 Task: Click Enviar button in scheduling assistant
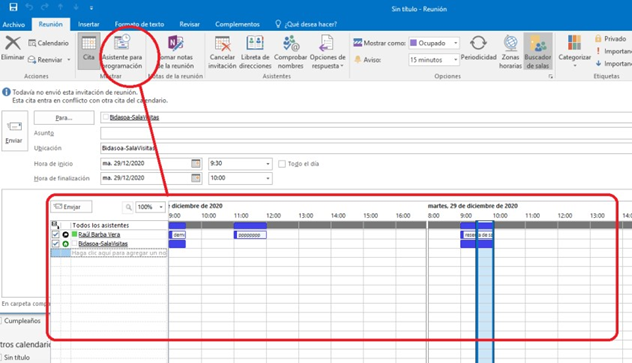click(x=71, y=207)
